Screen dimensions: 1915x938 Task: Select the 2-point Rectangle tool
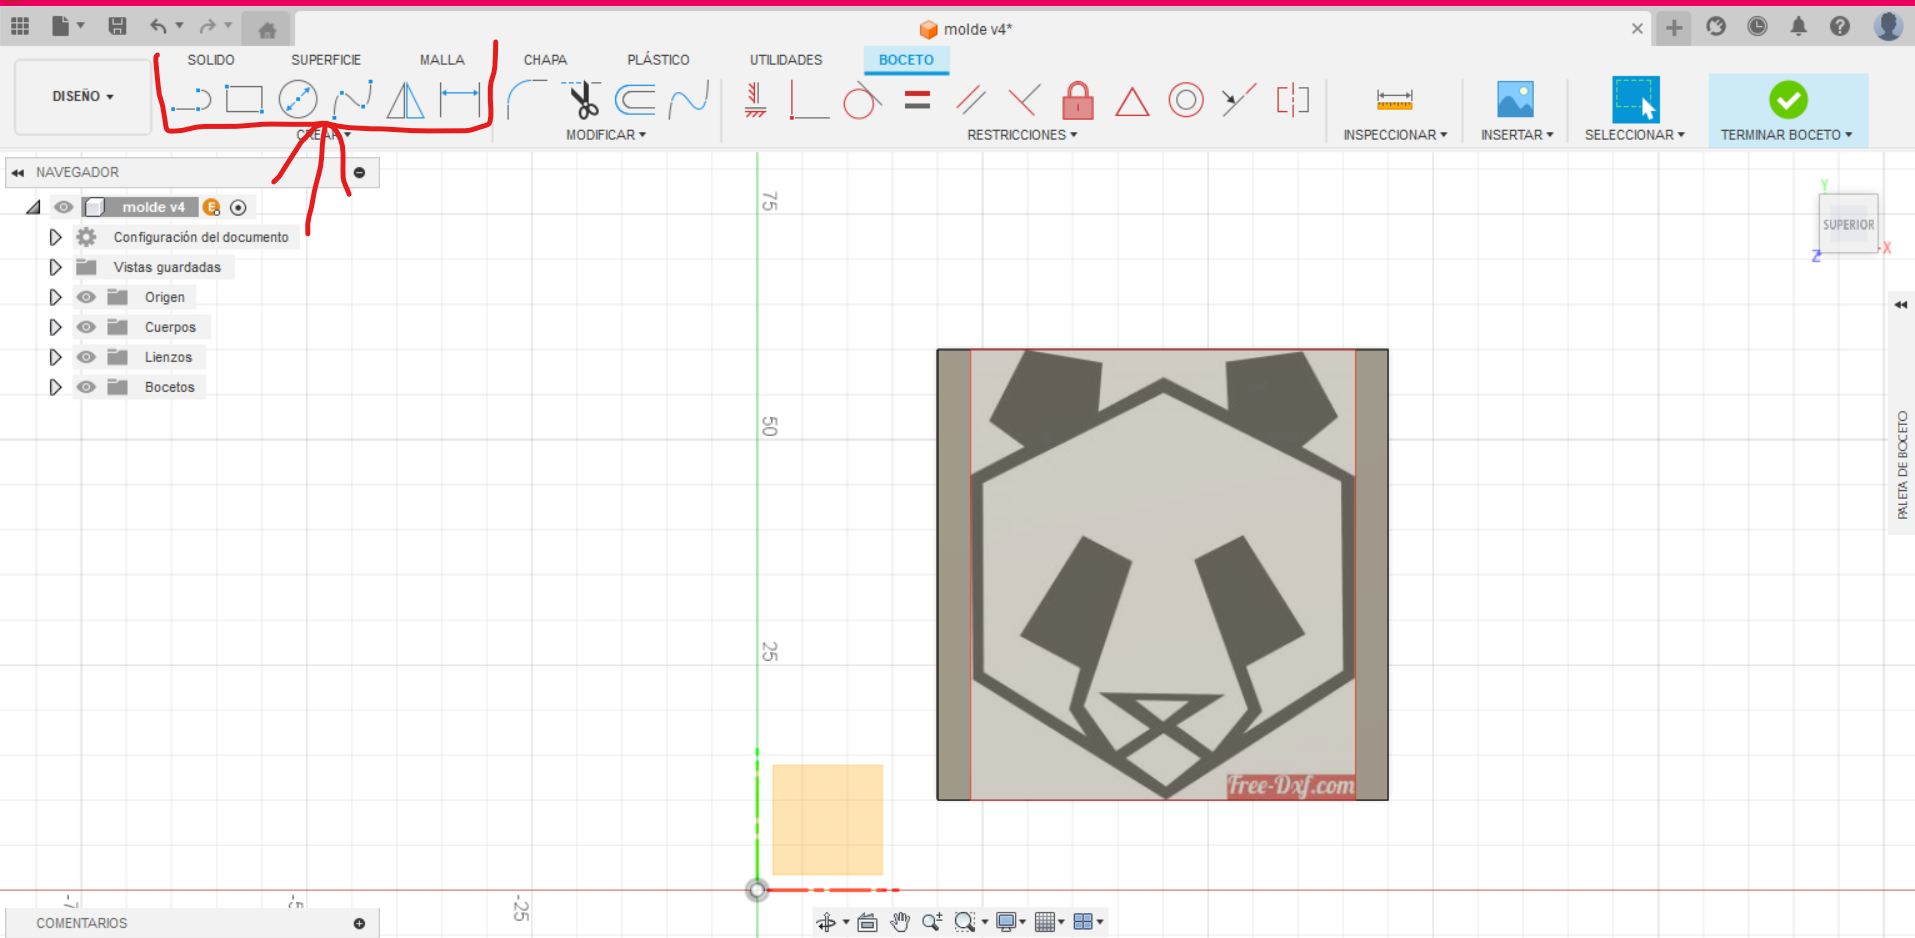244,99
